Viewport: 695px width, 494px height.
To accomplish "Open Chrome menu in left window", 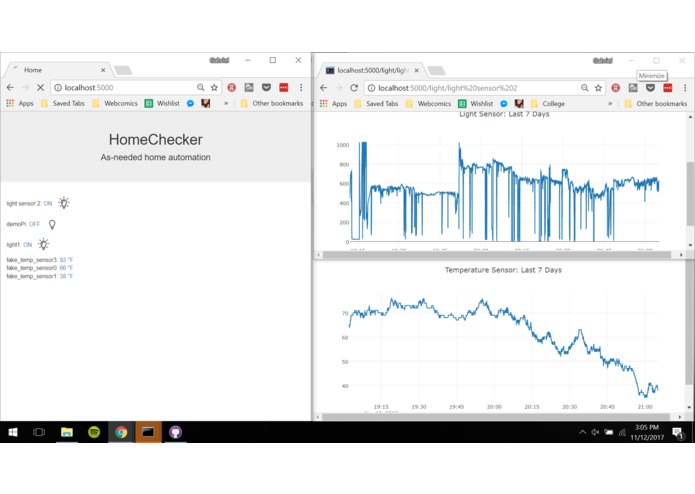I will [x=301, y=88].
